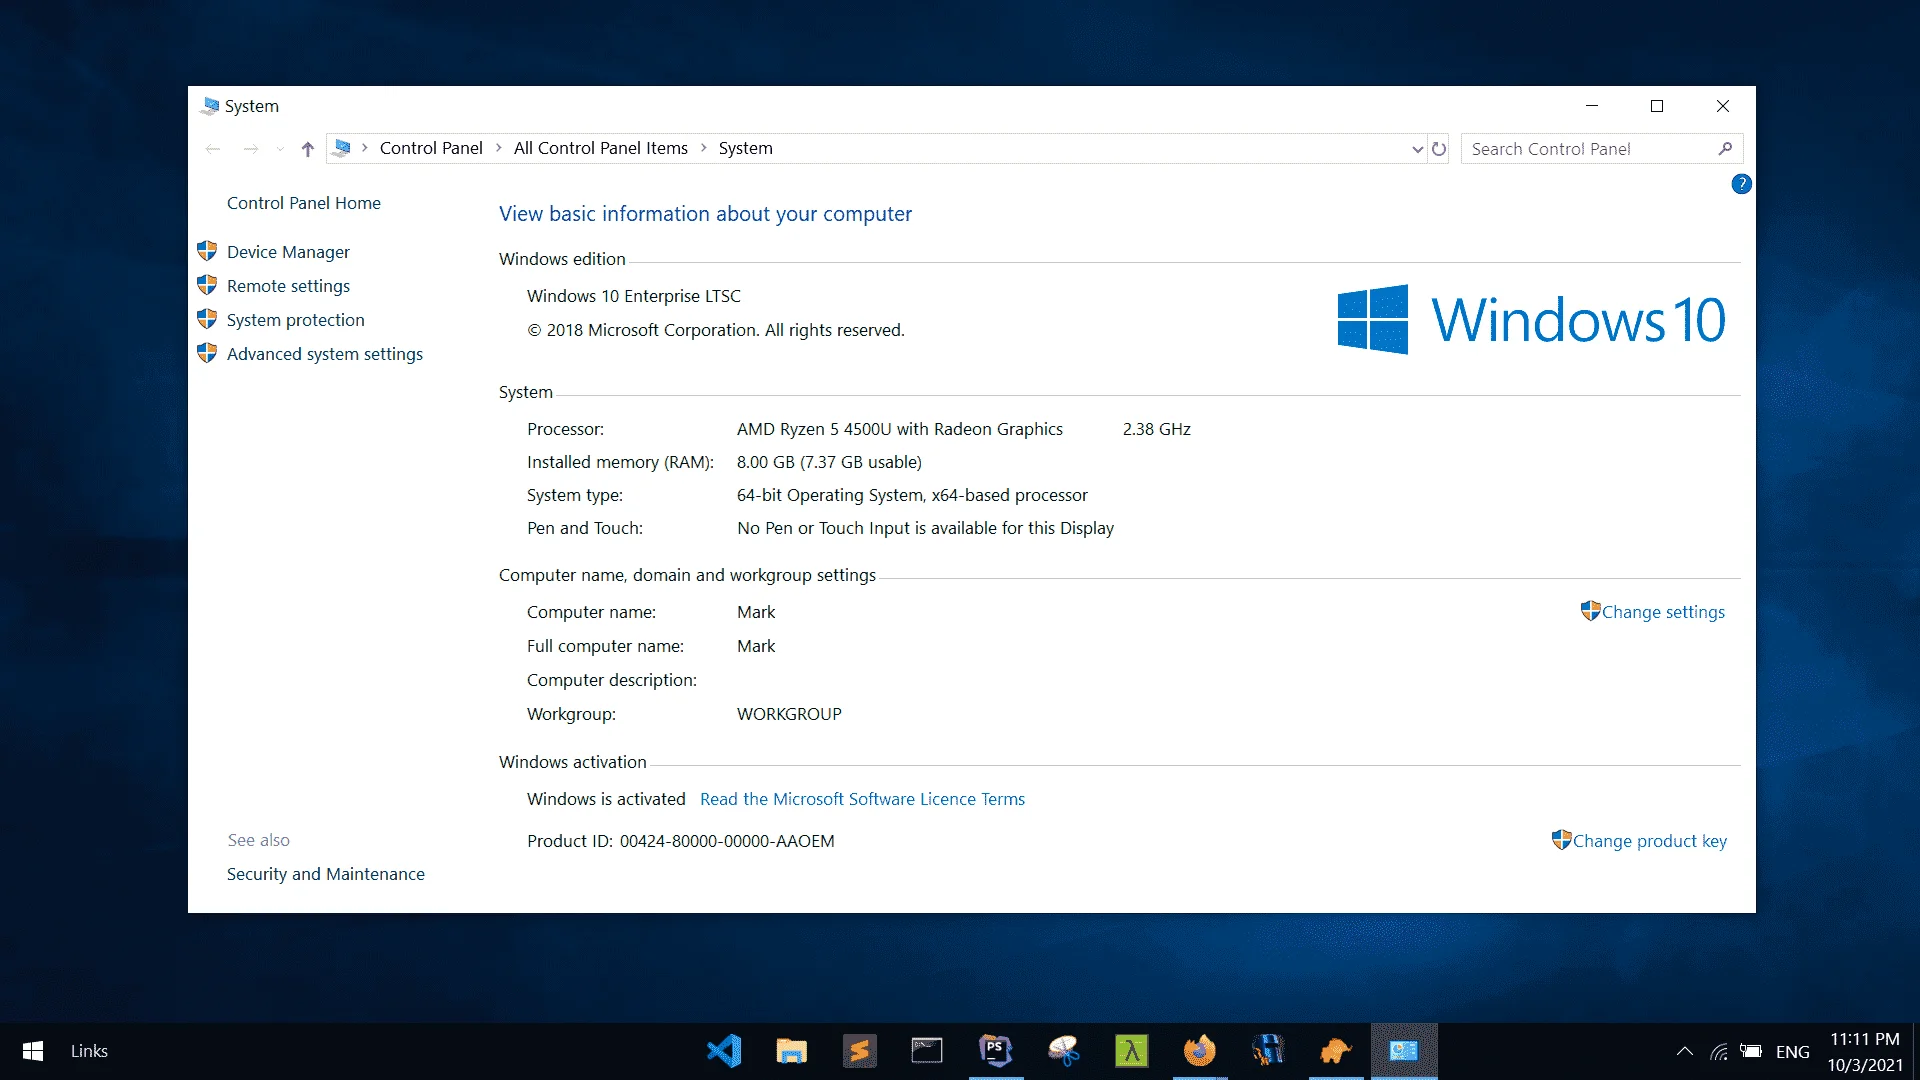This screenshot has width=1920, height=1080.
Task: Check the battery status tray icon
Action: (1751, 1051)
